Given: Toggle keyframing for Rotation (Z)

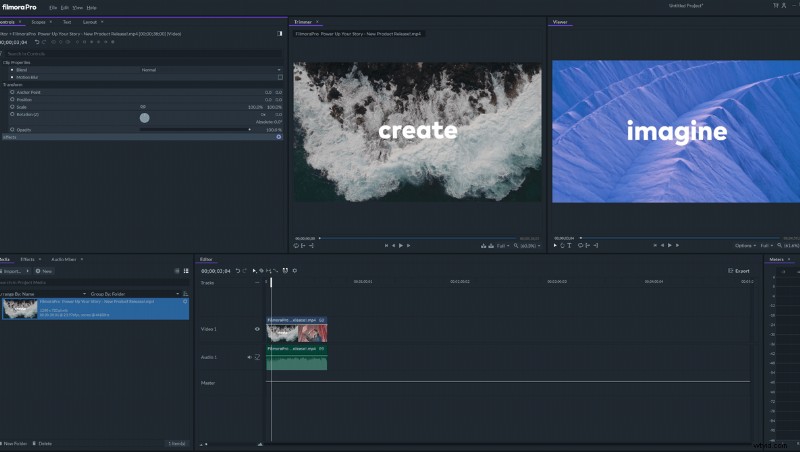Looking at the screenshot, I should [12, 114].
